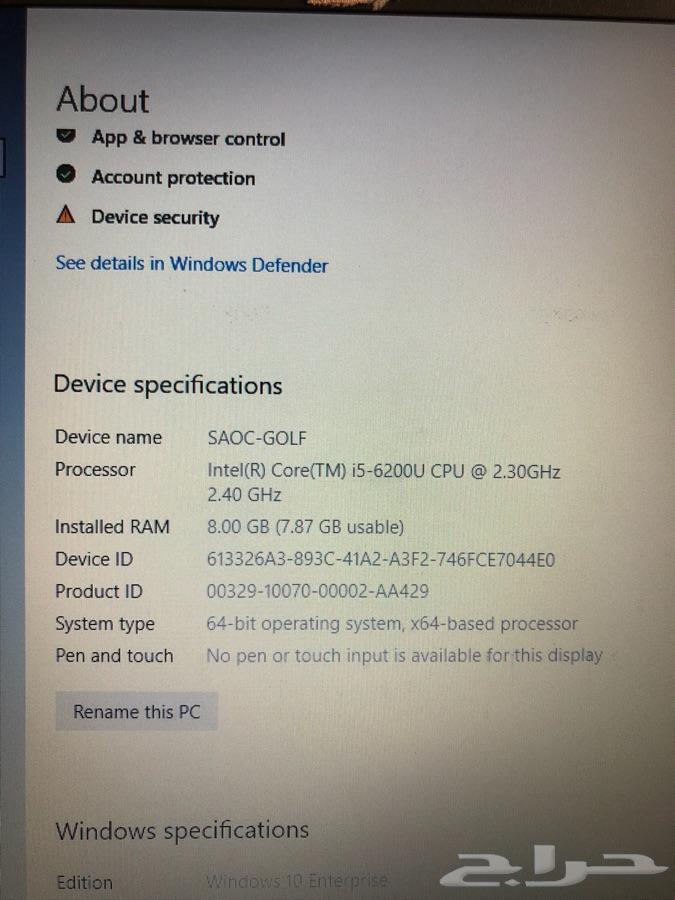Click the Windows specifications heading

[182, 830]
